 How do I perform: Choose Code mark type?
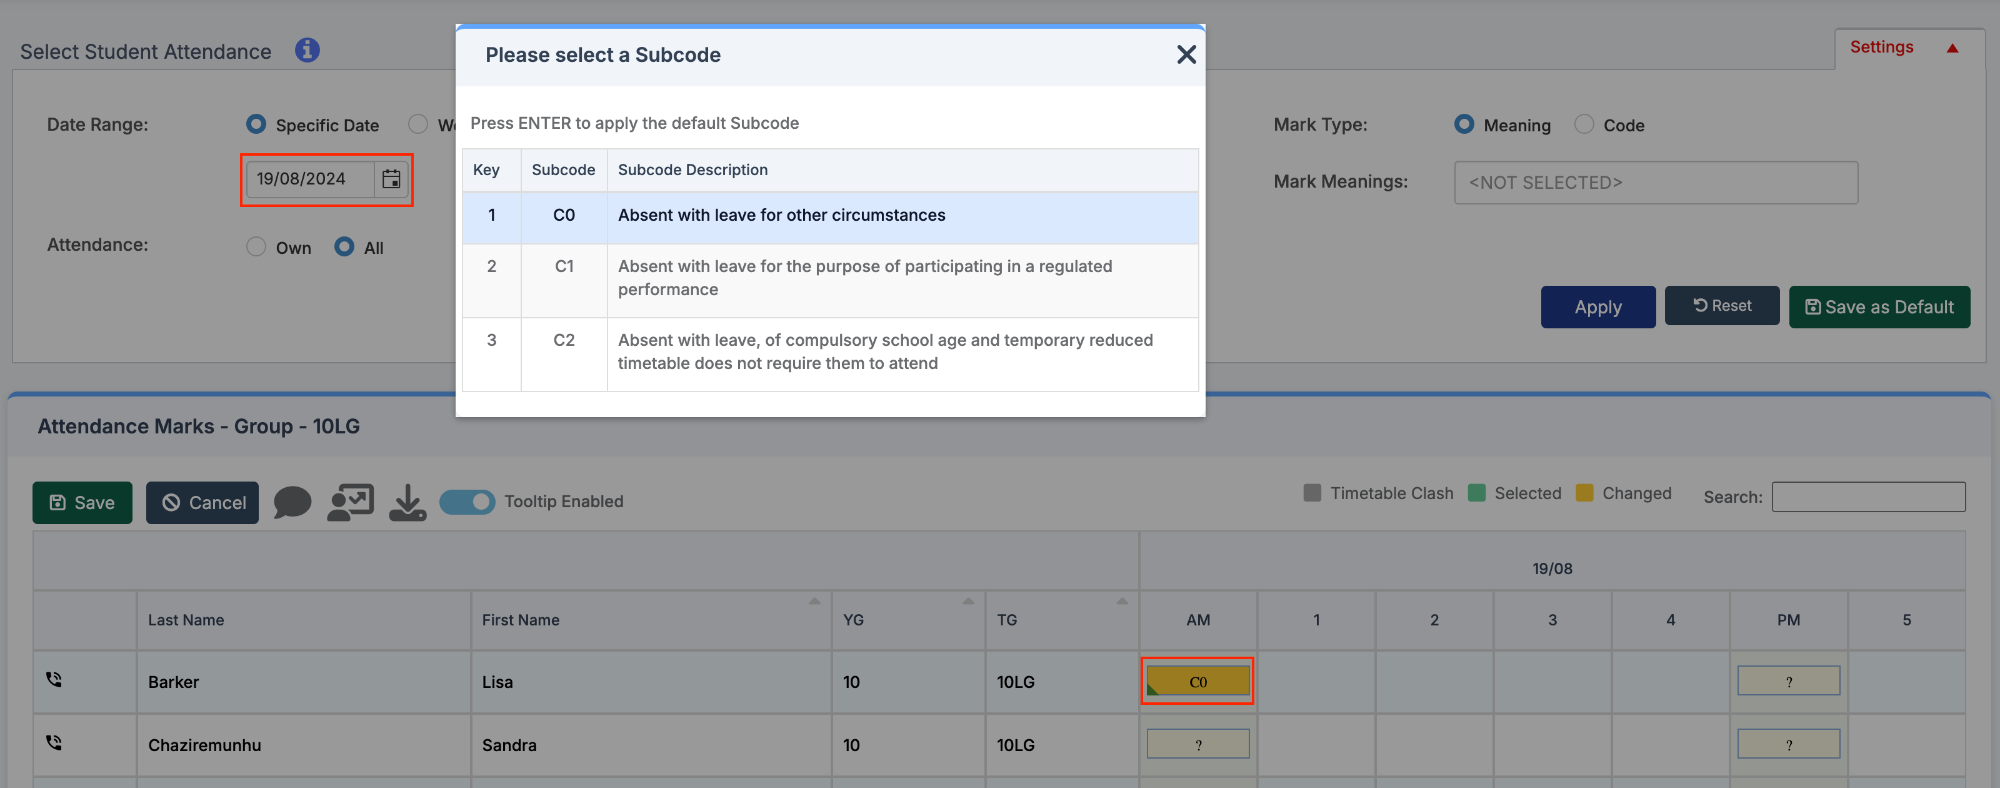click(1584, 124)
